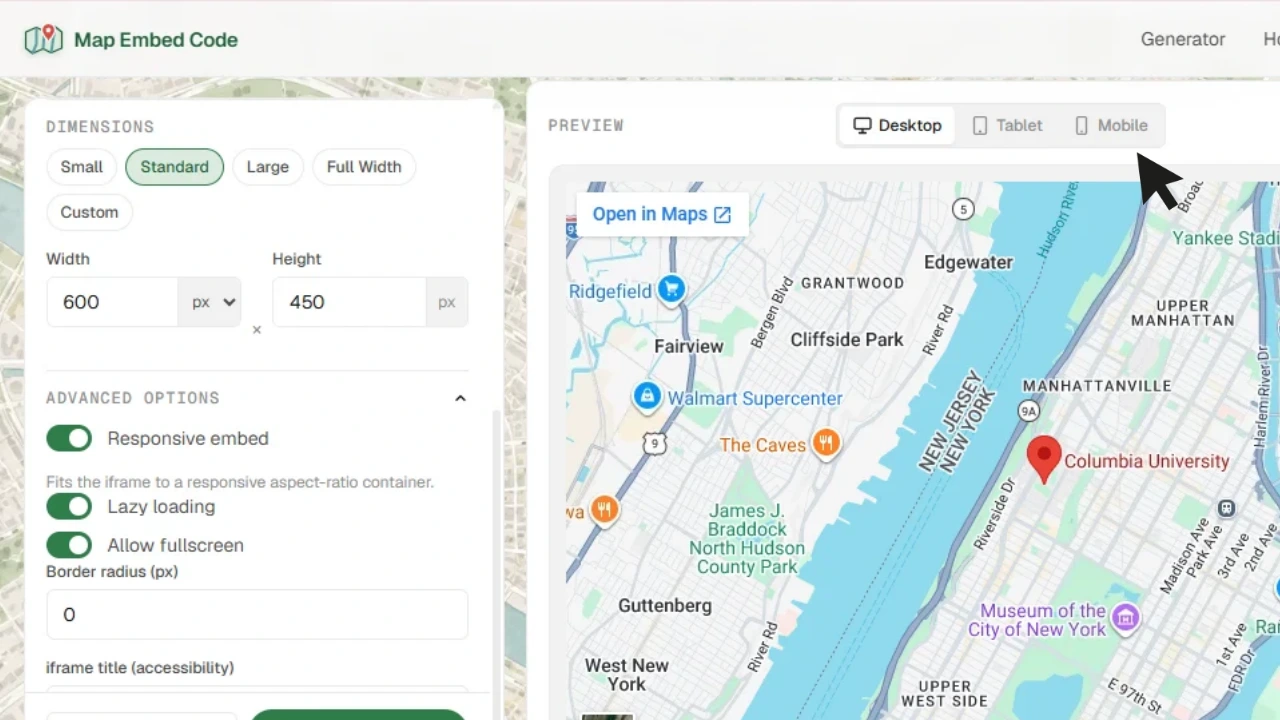Click the Walmart Supercenter label text
1280x720 pixels.
click(x=755, y=398)
